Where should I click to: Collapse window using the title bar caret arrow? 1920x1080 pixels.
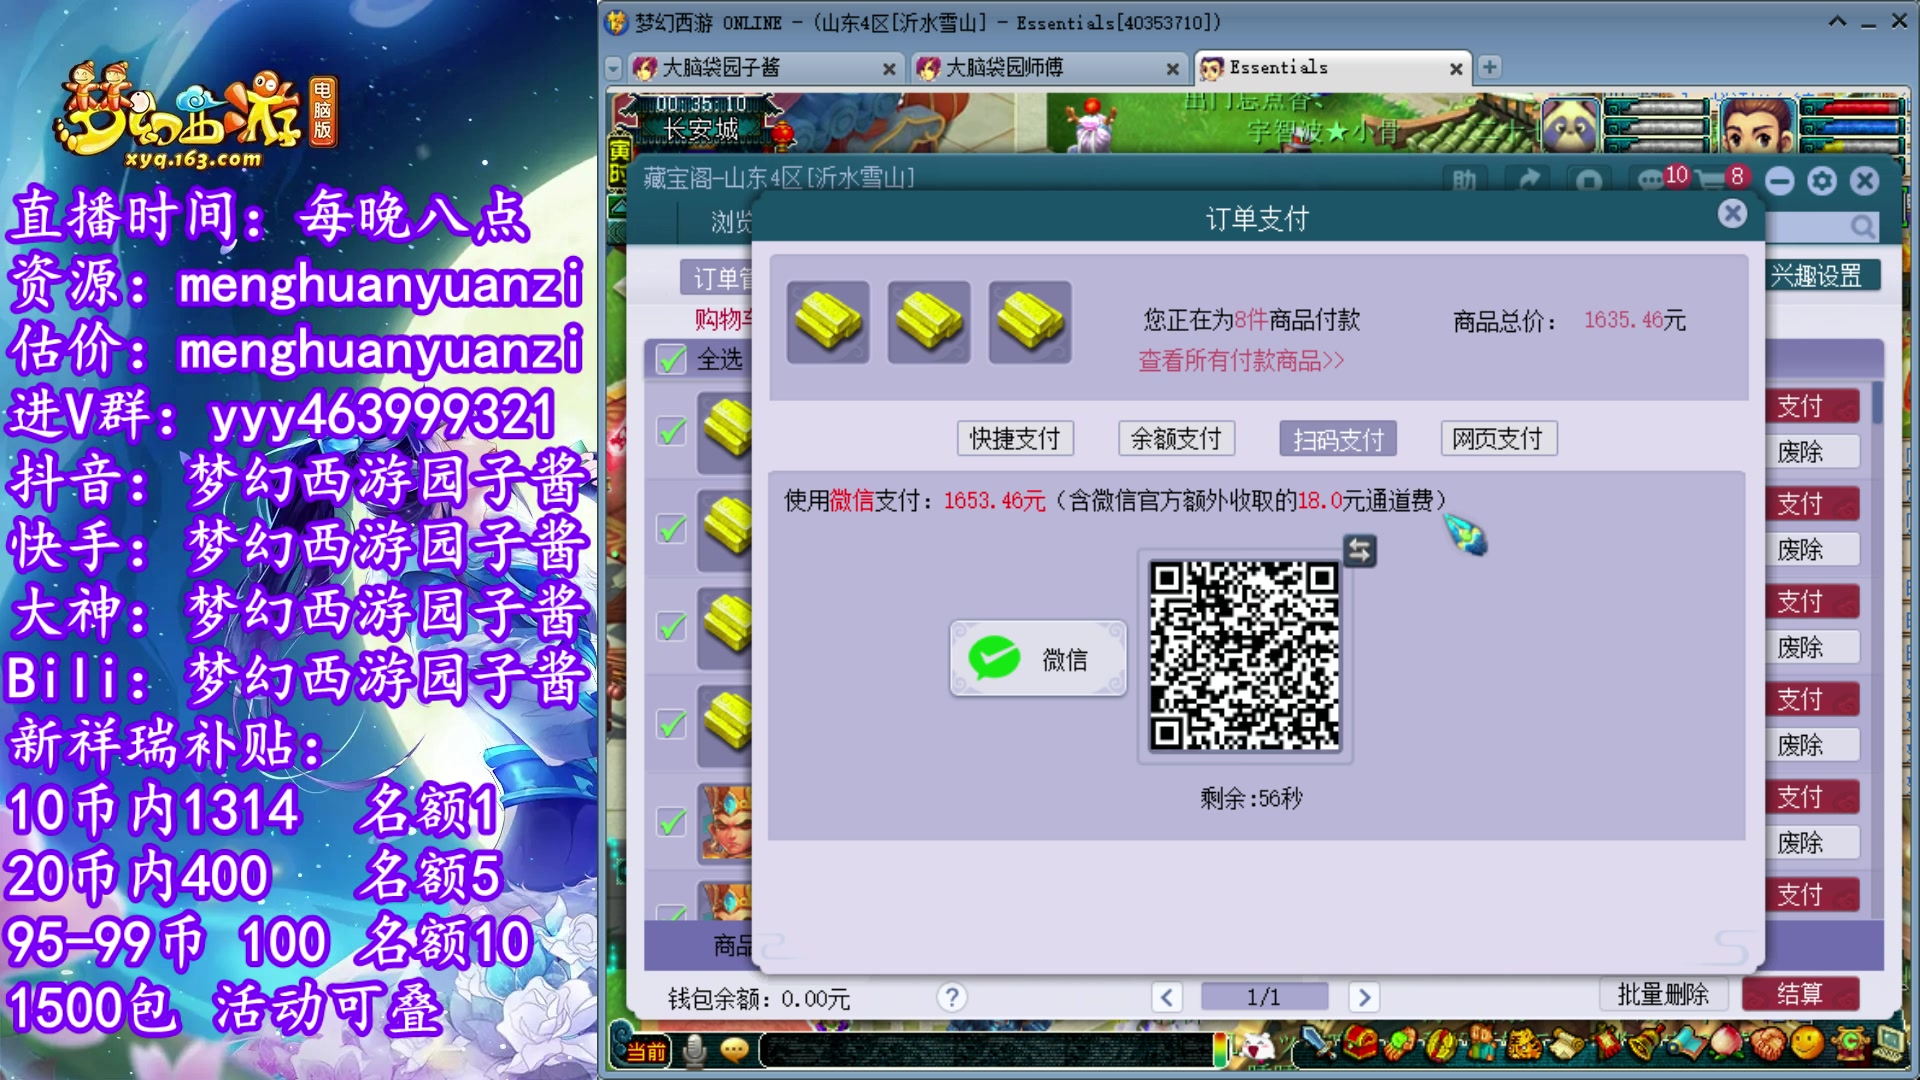[1837, 21]
